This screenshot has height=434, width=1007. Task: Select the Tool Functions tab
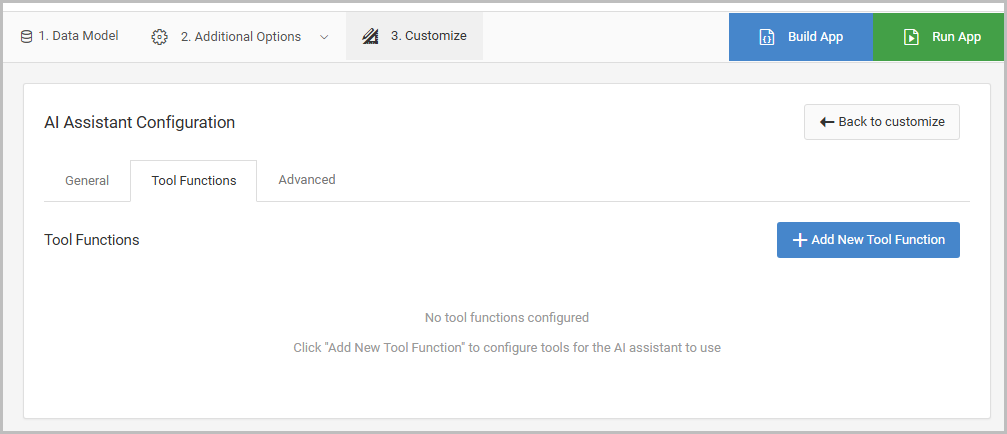coord(194,181)
